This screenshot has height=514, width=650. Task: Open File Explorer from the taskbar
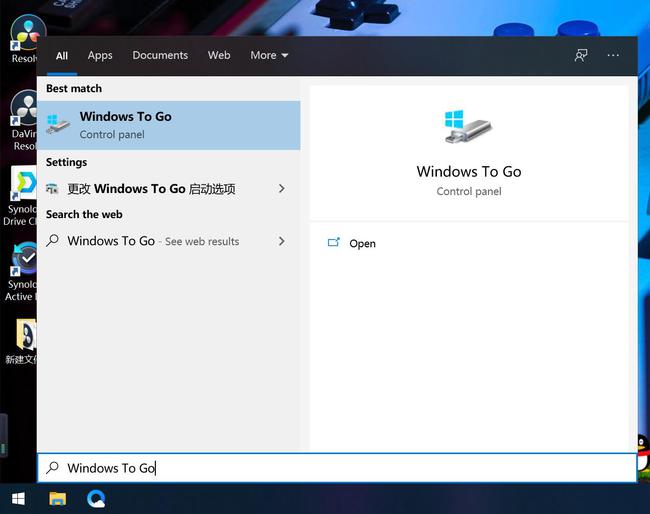58,498
